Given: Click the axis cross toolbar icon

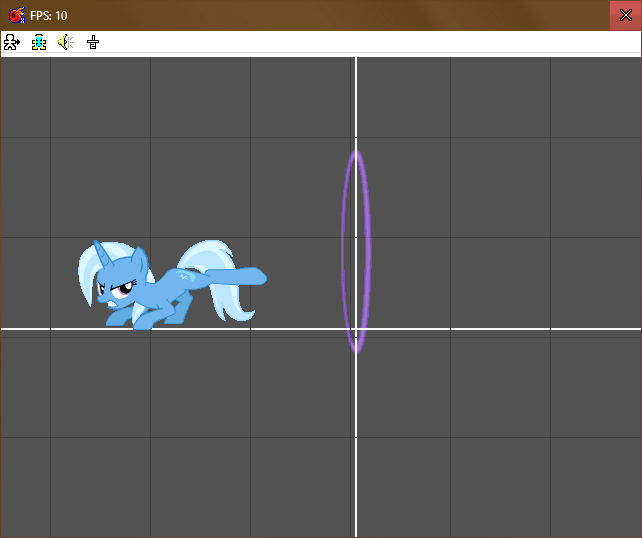Looking at the screenshot, I should pos(93,42).
